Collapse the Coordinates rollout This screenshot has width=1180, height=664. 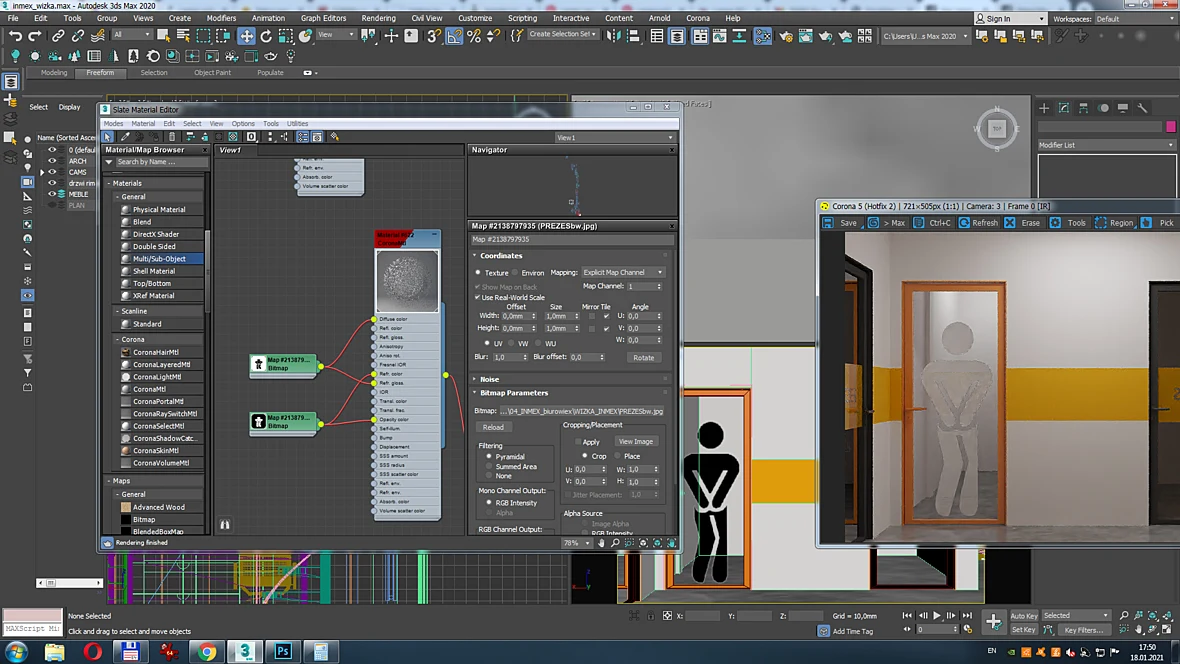point(474,256)
